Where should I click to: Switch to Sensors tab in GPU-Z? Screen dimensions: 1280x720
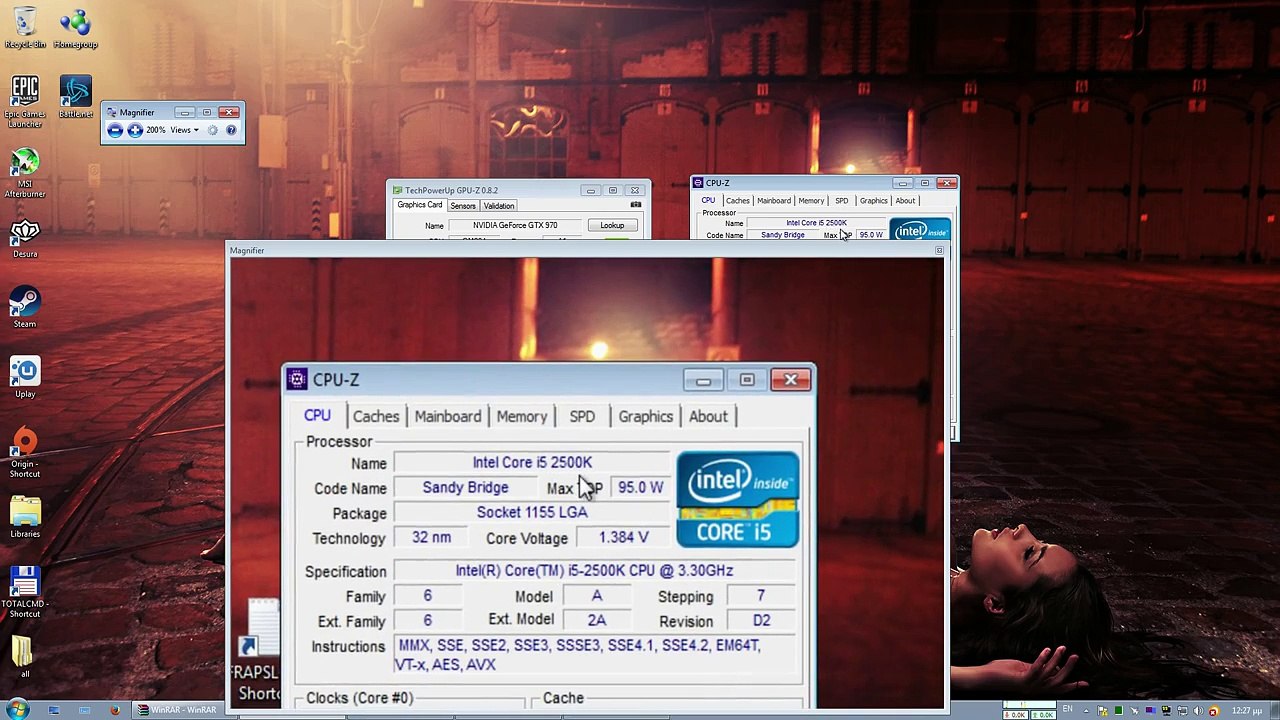pyautogui.click(x=463, y=206)
